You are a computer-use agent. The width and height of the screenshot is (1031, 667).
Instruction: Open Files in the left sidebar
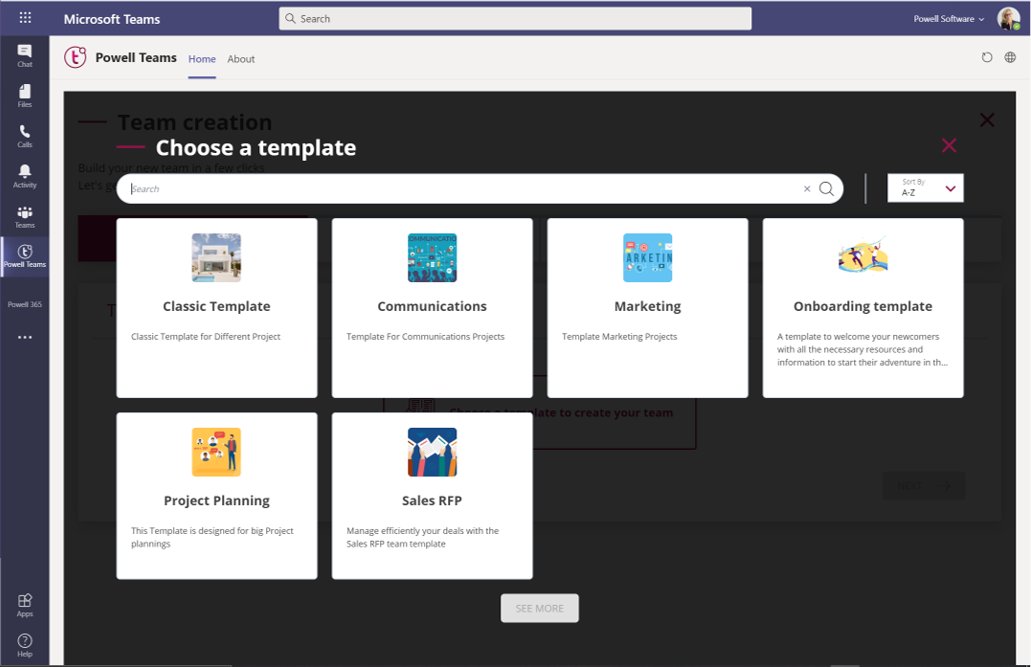(24, 96)
